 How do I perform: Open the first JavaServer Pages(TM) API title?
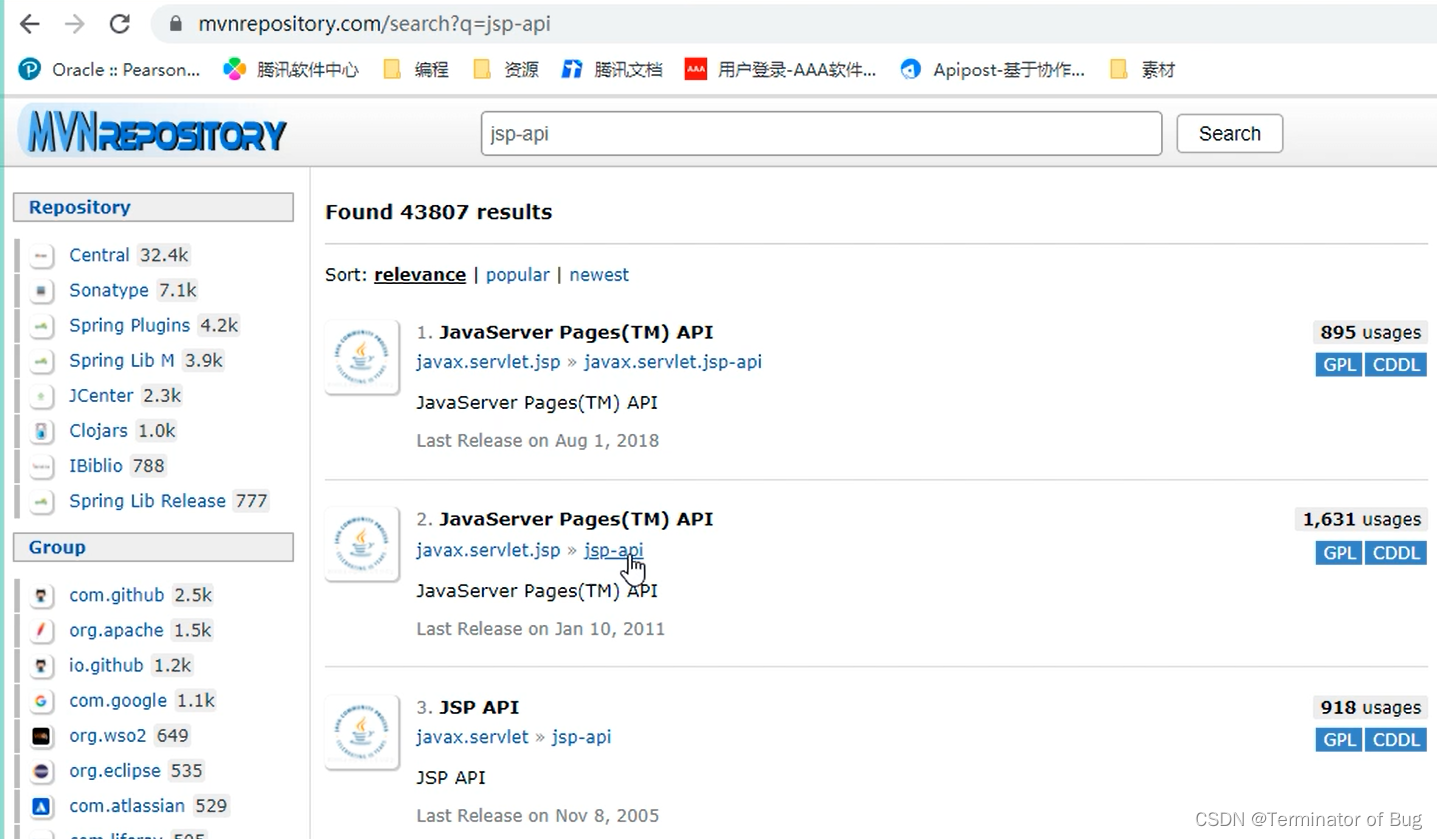click(576, 332)
